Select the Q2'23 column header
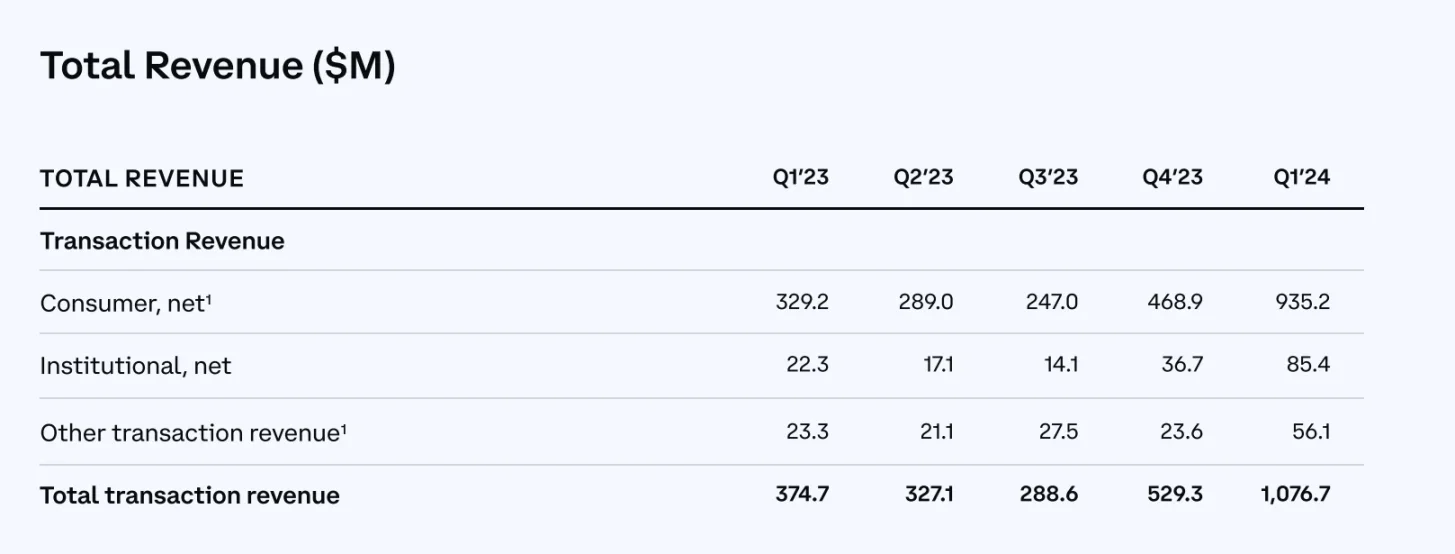Viewport: 1455px width, 554px height. [x=924, y=178]
